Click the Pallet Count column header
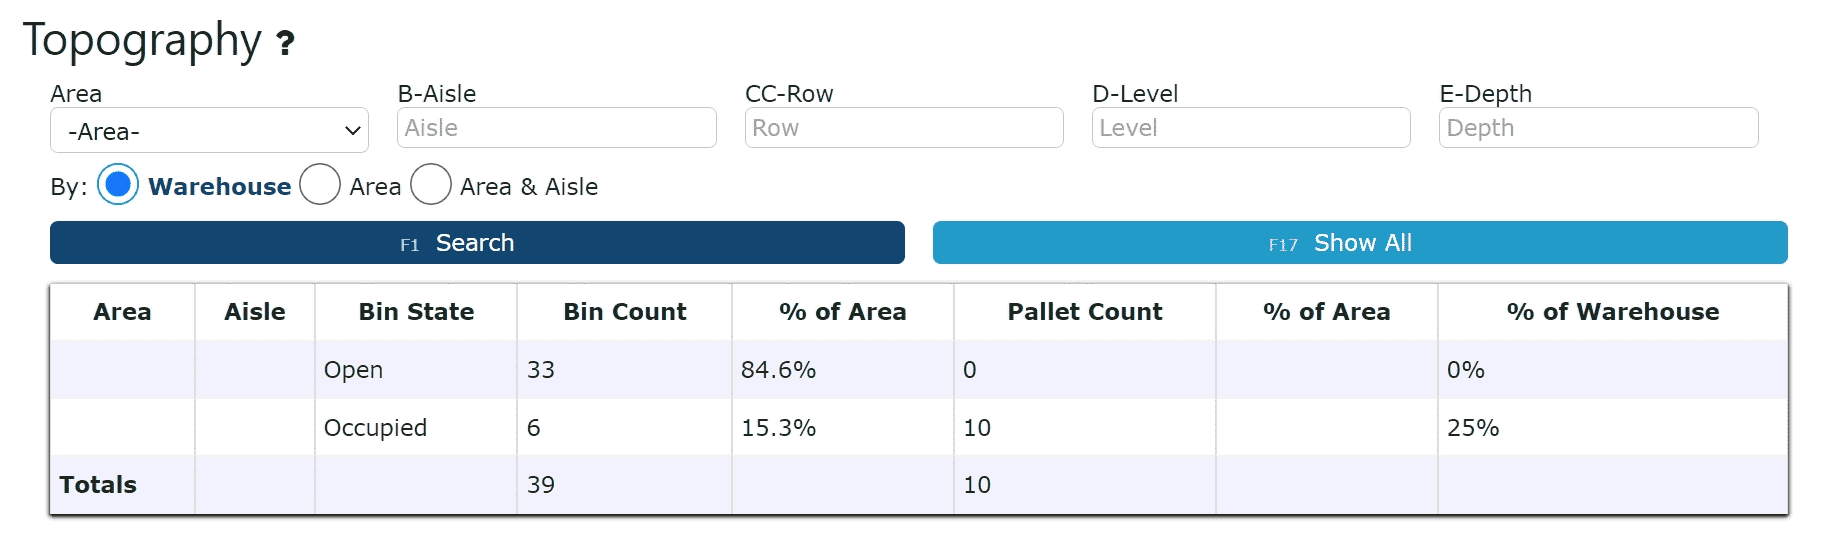1826x542 pixels. 1085,312
